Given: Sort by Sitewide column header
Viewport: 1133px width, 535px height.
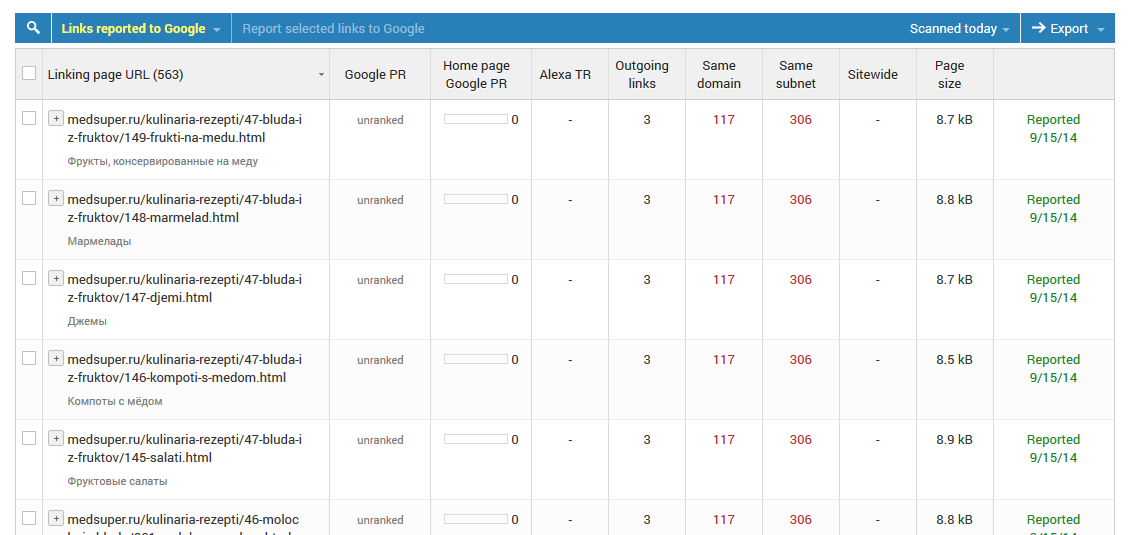Looking at the screenshot, I should [873, 74].
